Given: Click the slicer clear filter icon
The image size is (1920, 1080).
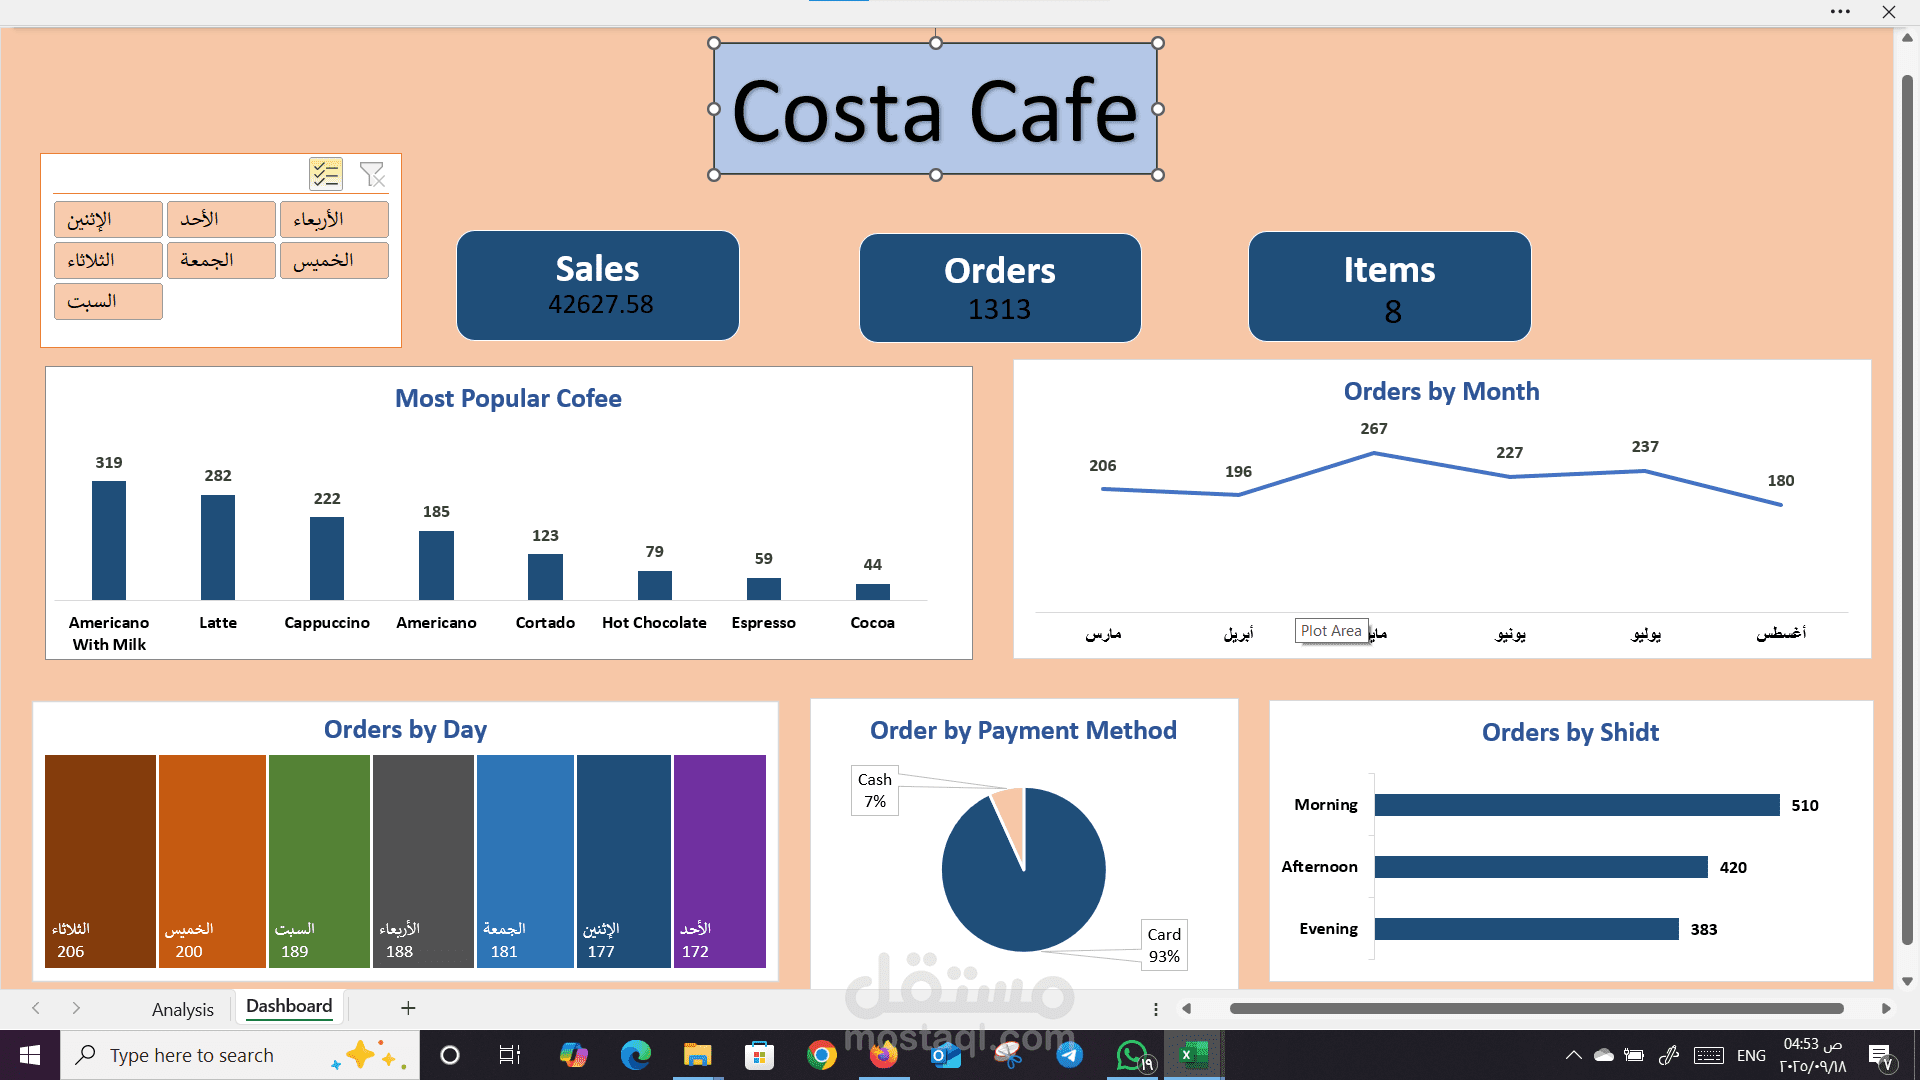Looking at the screenshot, I should pyautogui.click(x=372, y=174).
